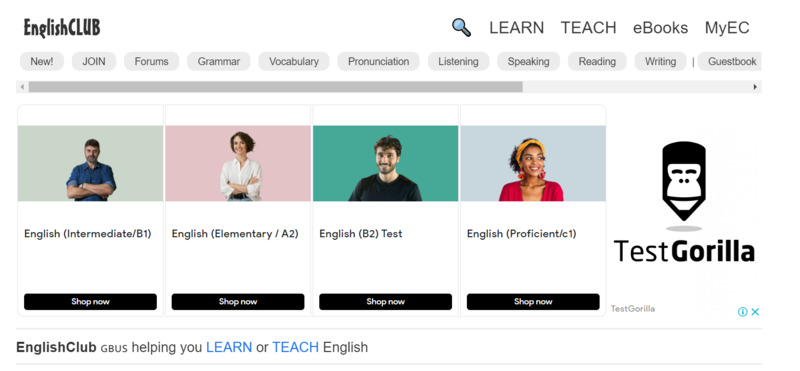Click Shop now under English Intermediate/B1

coord(90,302)
